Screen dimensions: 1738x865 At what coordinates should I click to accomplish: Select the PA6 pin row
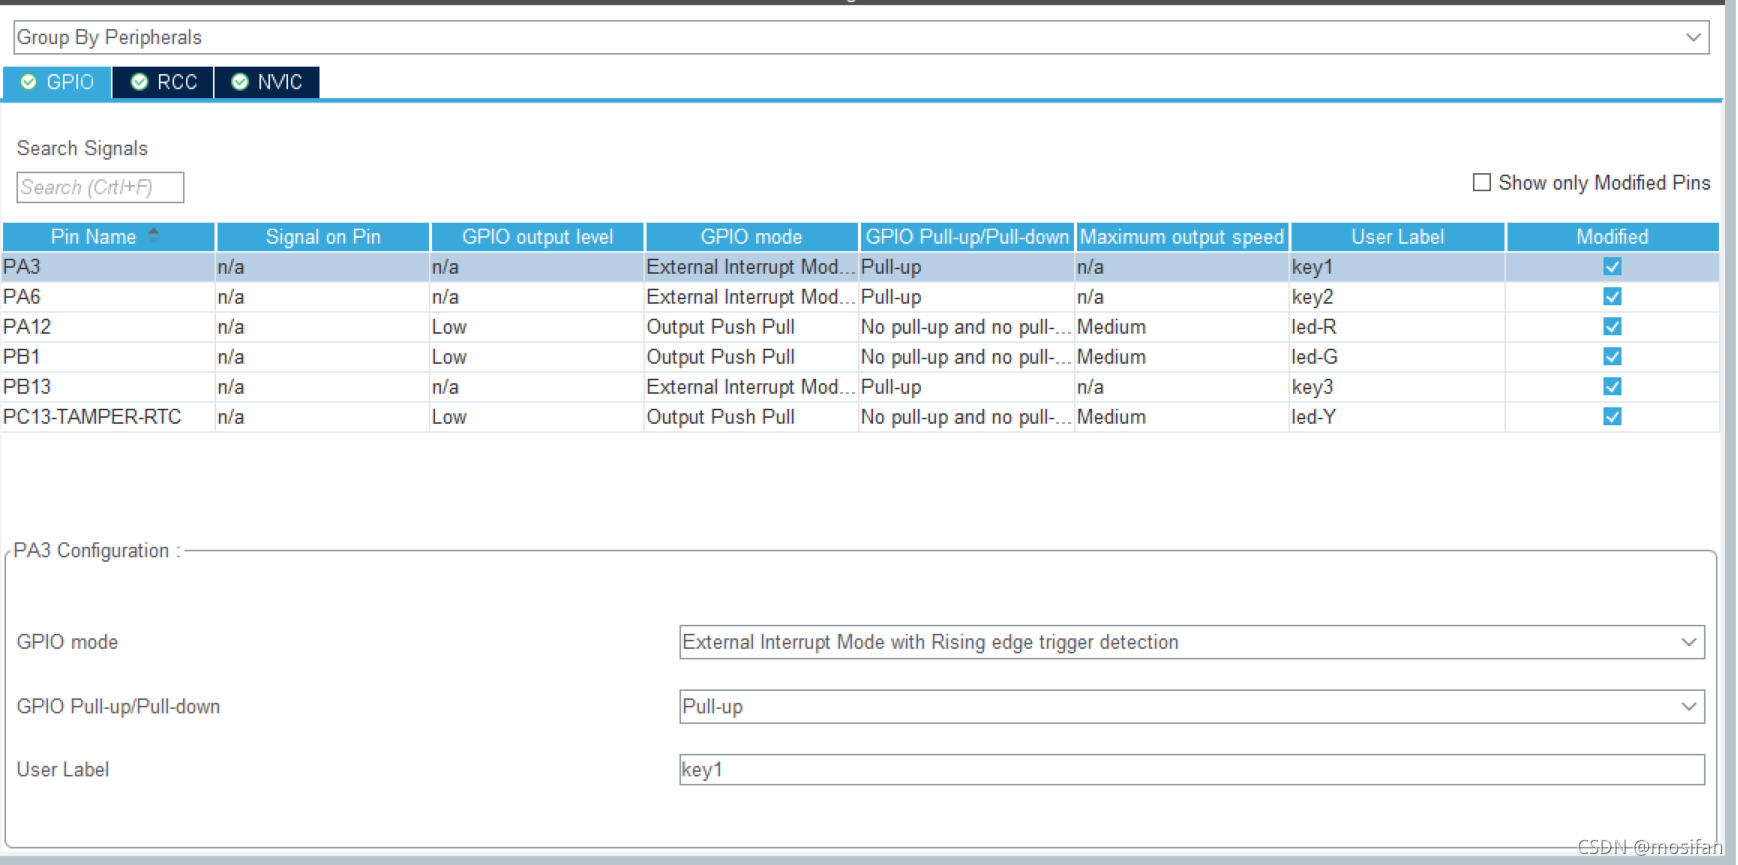860,297
